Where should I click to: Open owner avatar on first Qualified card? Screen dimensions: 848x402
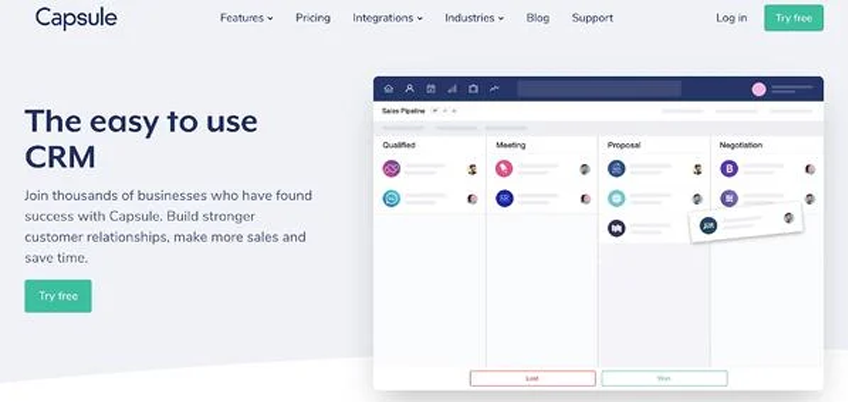(x=472, y=169)
